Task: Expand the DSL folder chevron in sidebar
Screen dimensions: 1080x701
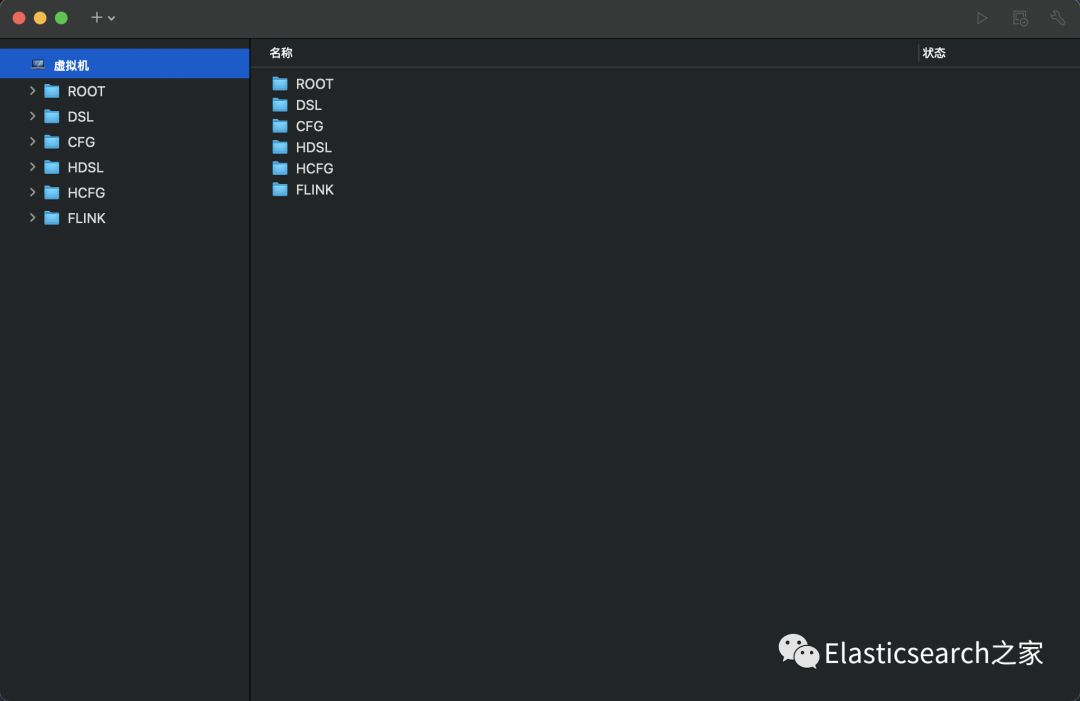Action: 33,116
